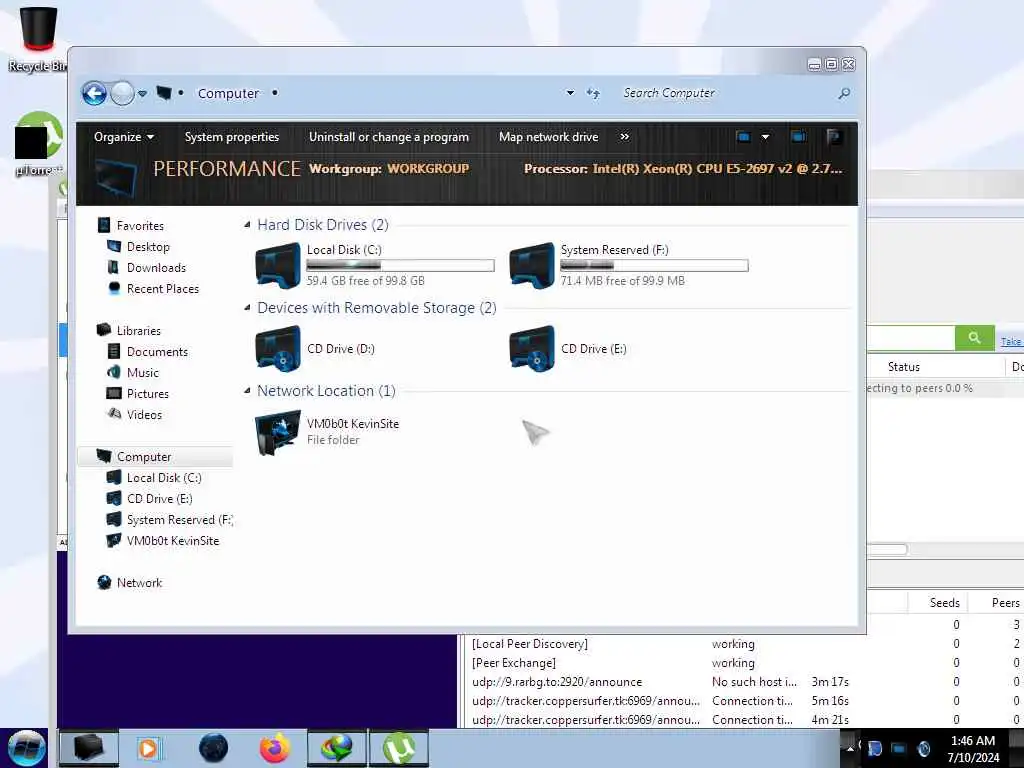The image size is (1024, 768).
Task: Select VM0b0t KevinSite in navigation tree
Action: coord(173,541)
